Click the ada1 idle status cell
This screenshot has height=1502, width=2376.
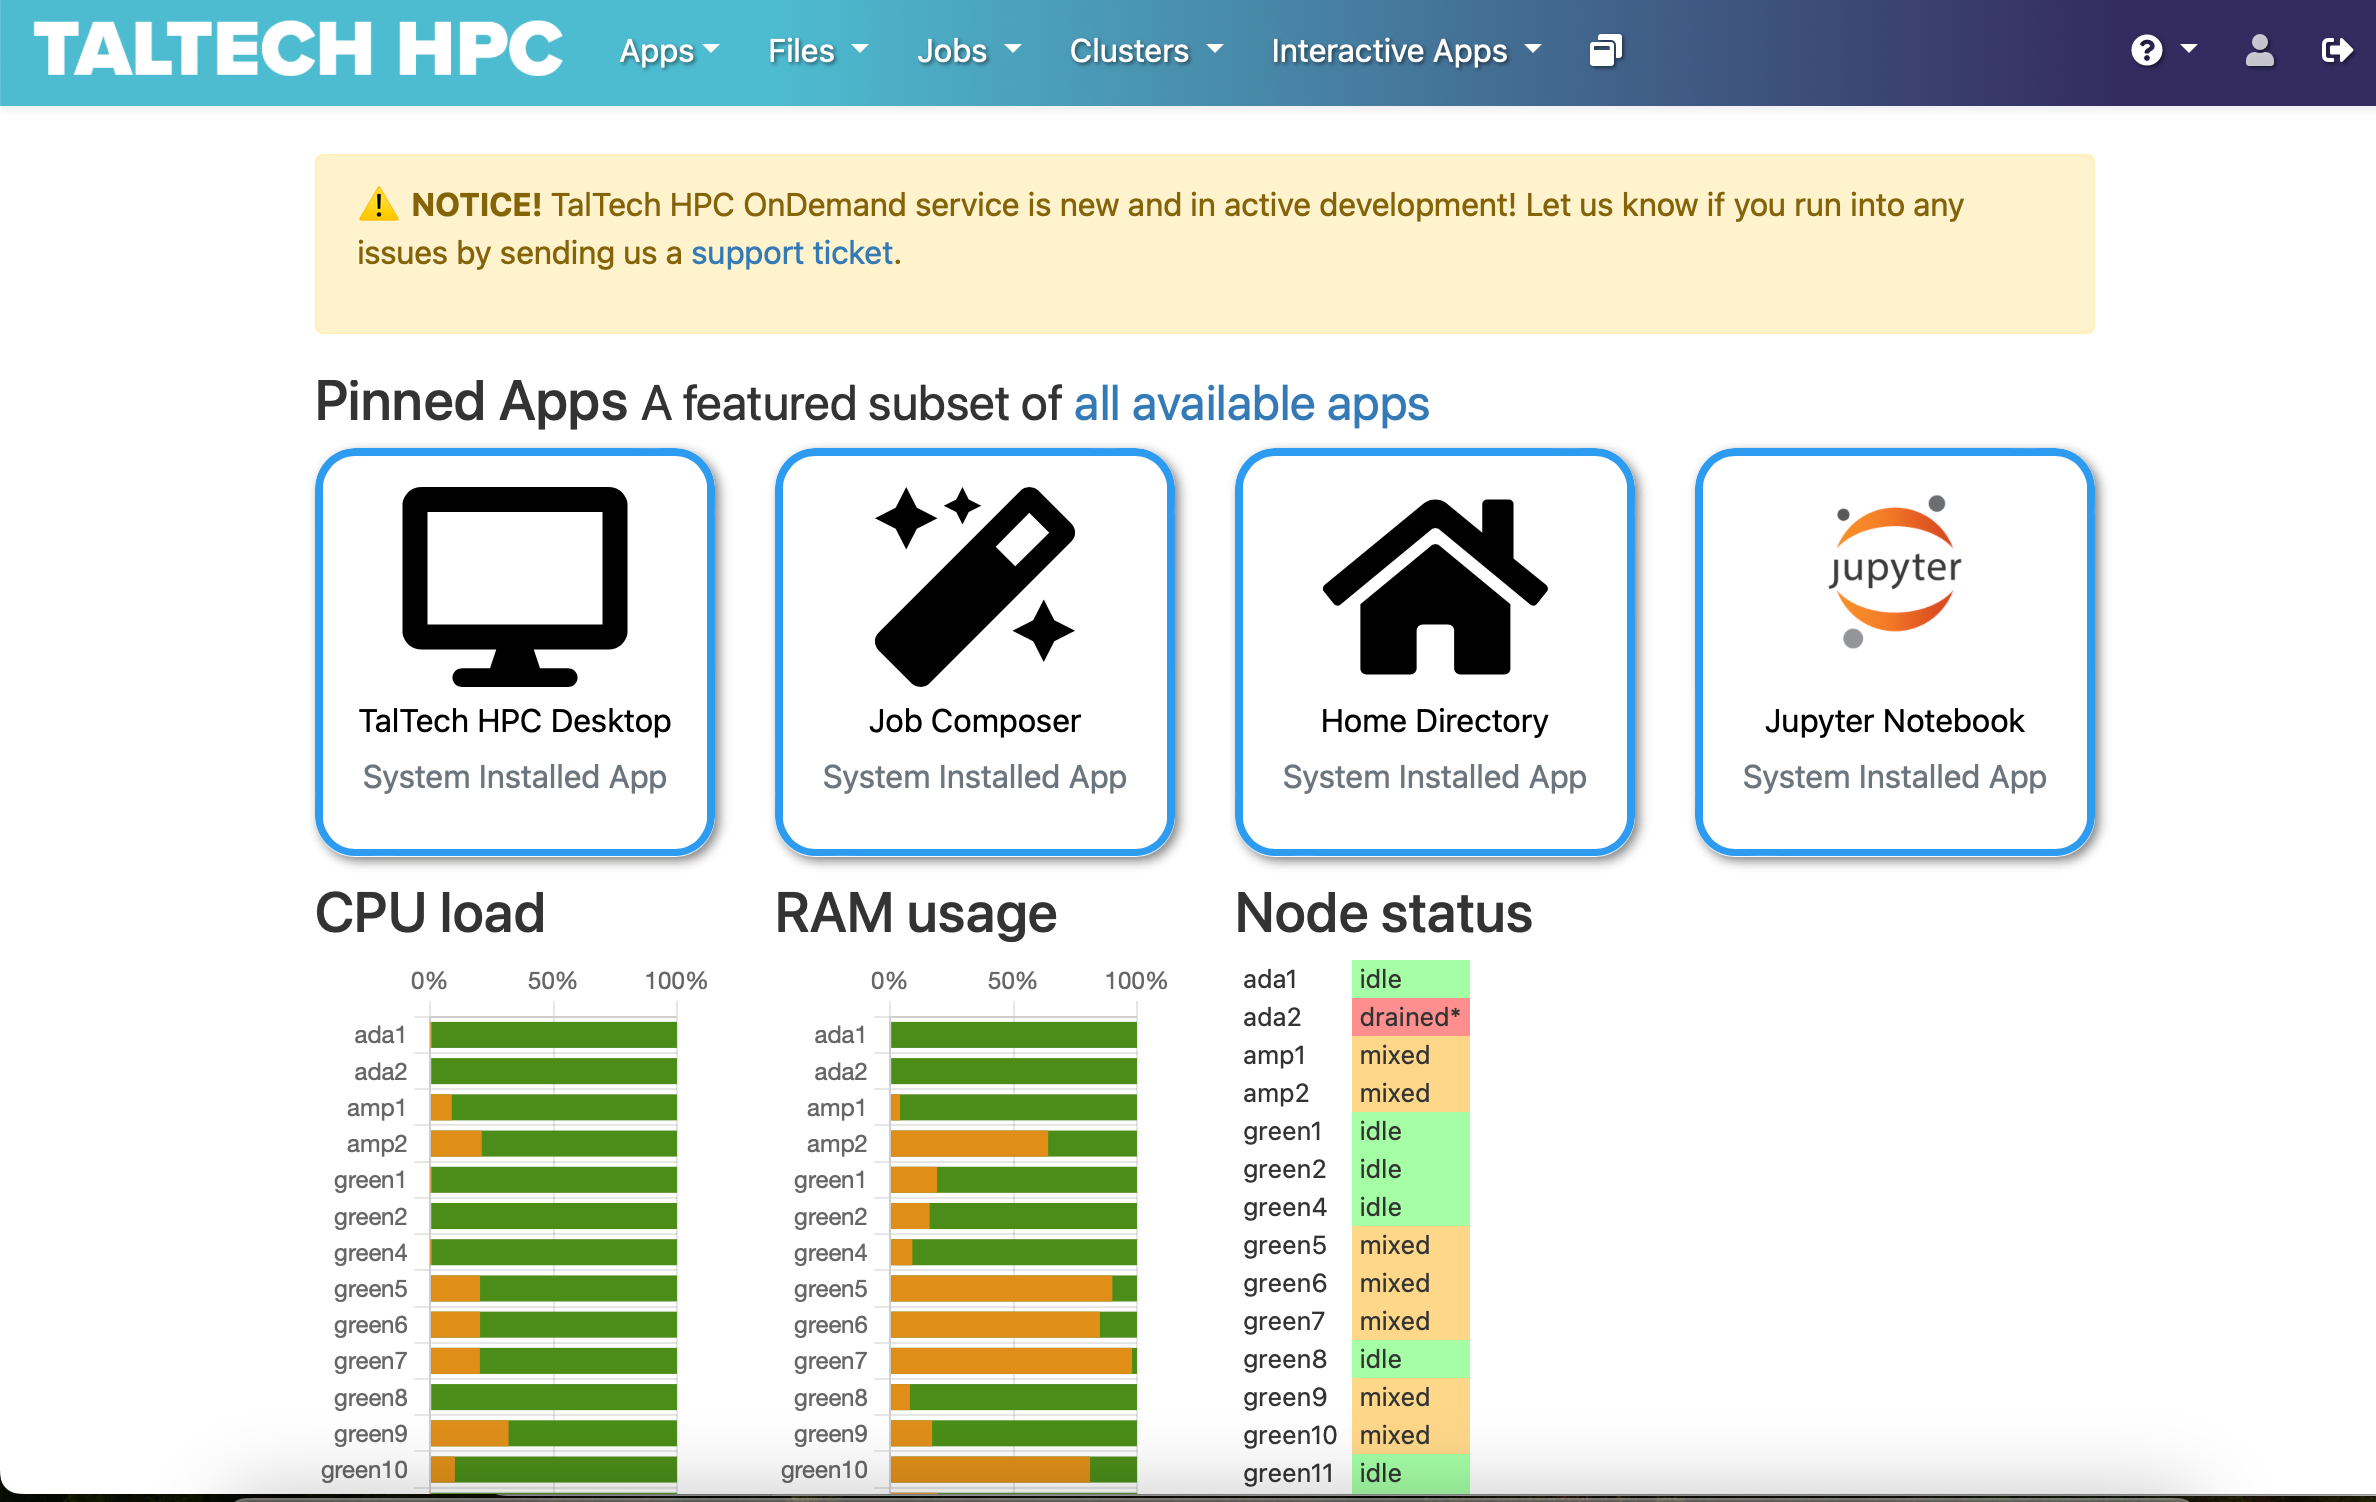tap(1410, 979)
